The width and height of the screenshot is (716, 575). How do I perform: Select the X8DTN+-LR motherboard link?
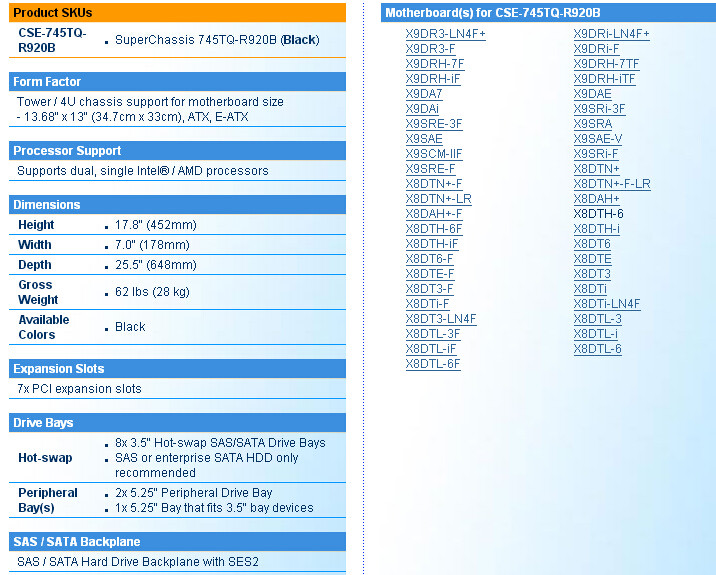[x=438, y=200]
